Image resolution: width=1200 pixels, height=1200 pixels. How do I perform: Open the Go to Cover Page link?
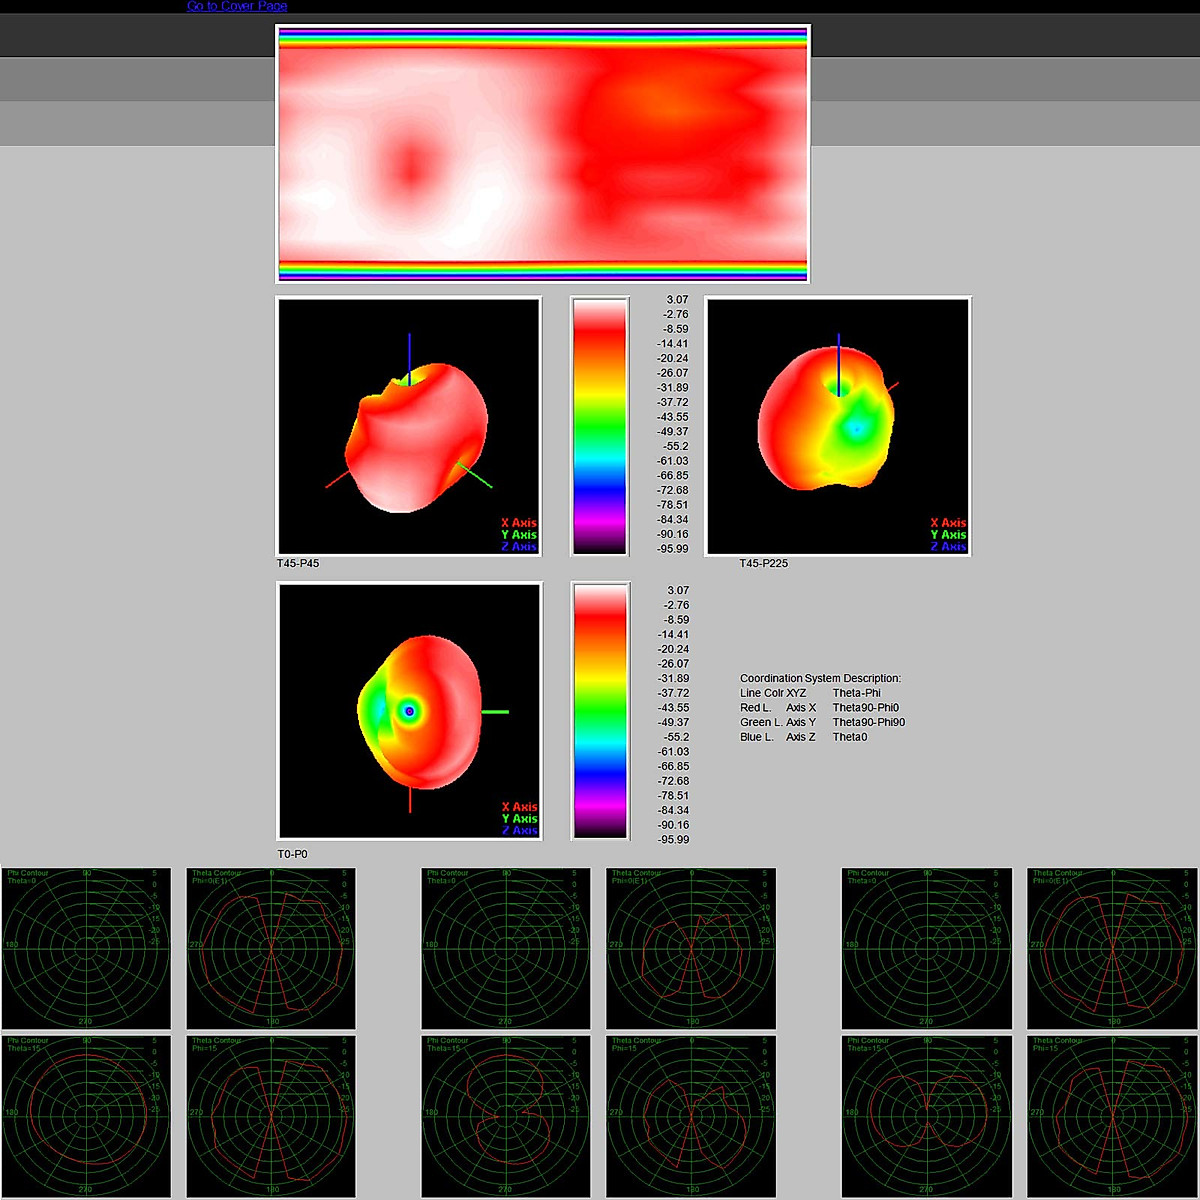[237, 6]
